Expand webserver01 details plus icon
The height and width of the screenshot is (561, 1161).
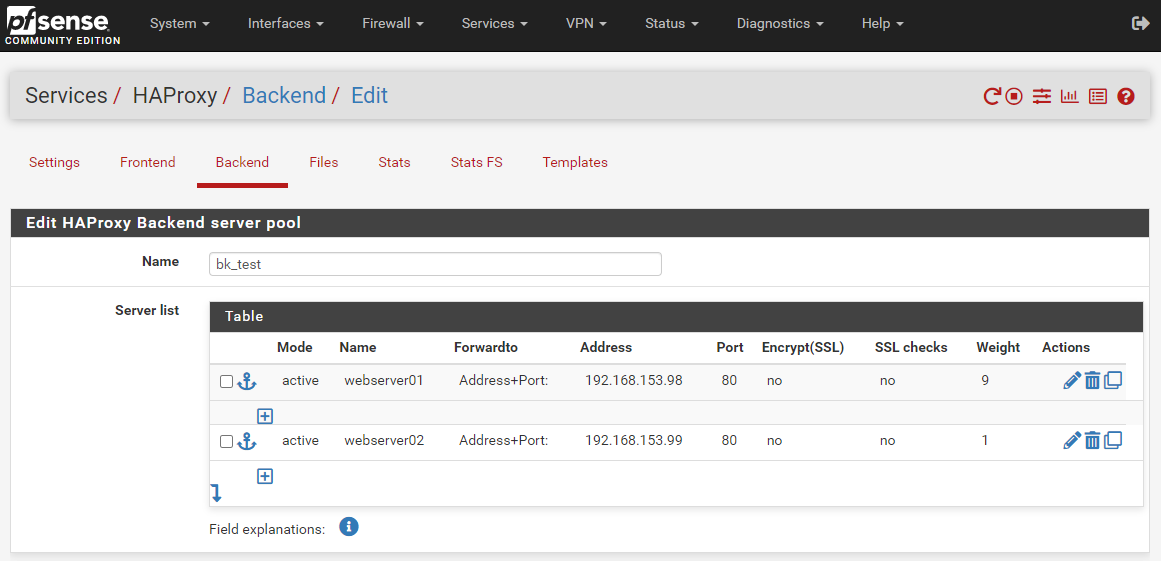pos(265,416)
